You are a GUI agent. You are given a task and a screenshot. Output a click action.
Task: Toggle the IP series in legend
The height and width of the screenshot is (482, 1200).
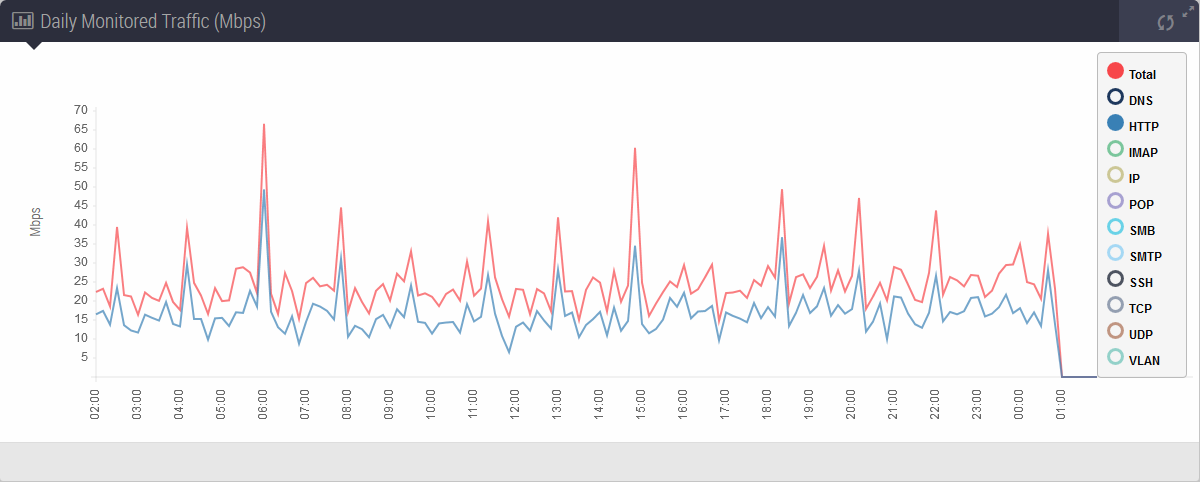pos(1124,177)
